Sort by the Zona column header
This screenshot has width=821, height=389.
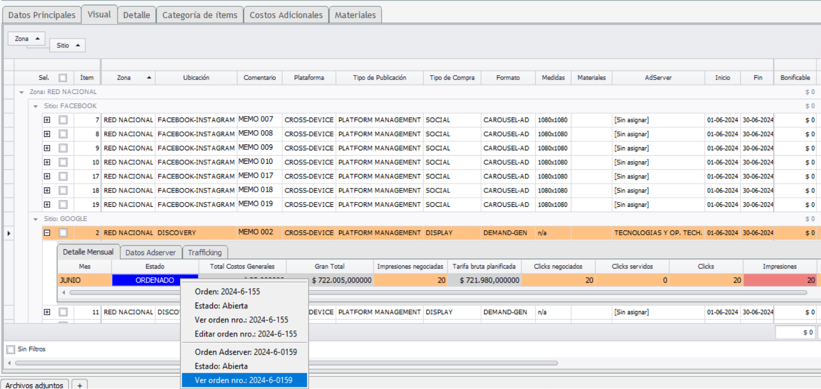(128, 77)
